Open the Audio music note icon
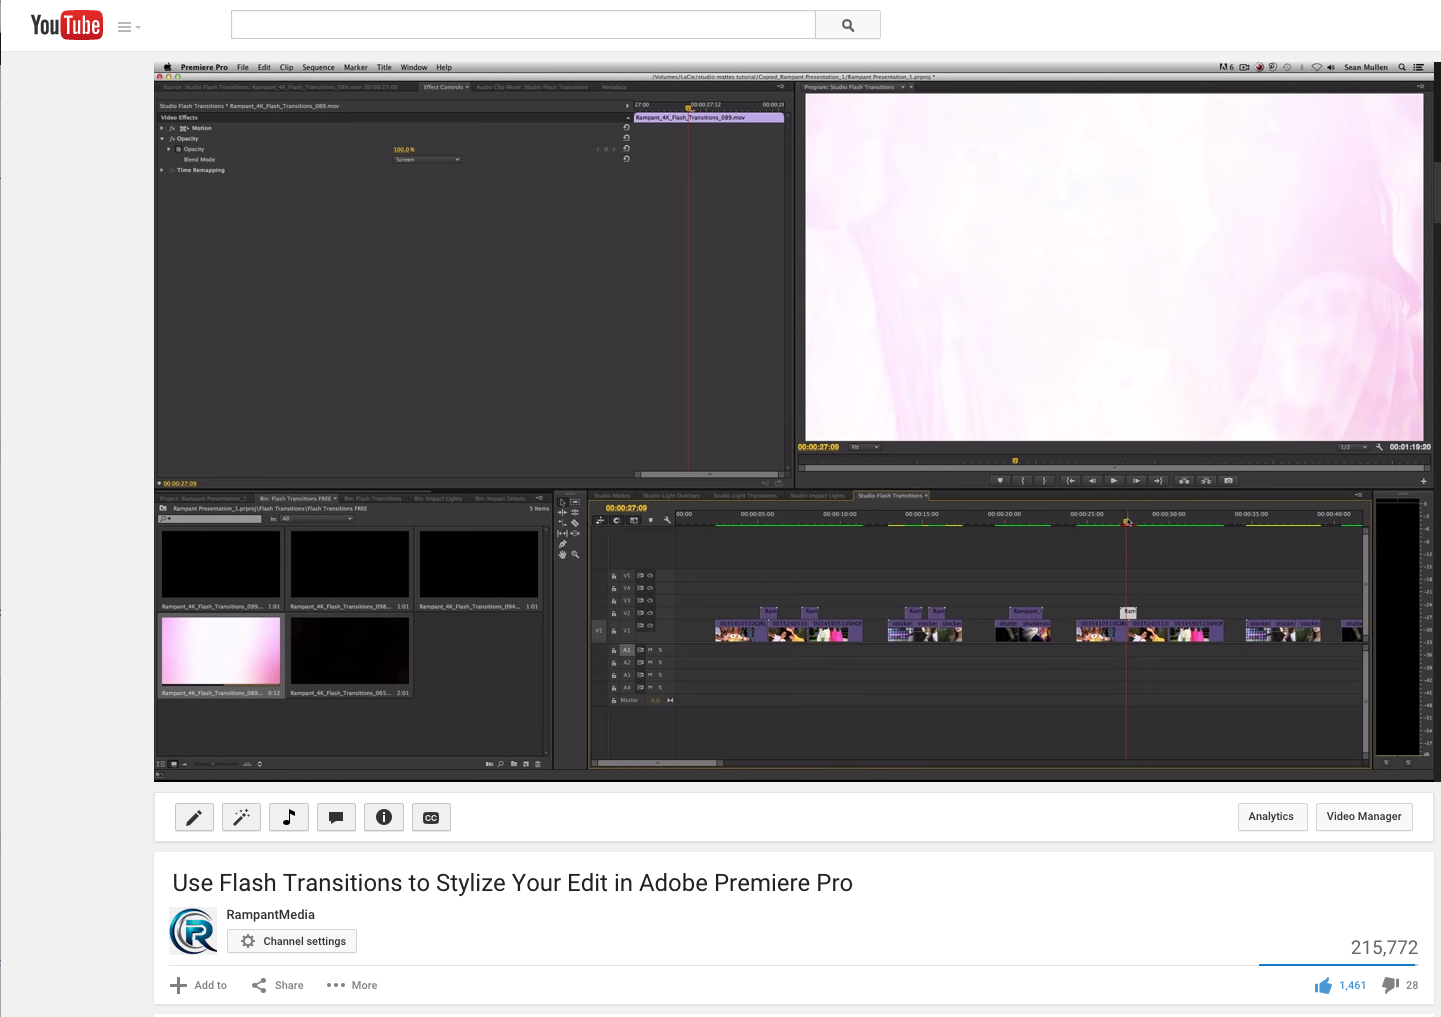 coord(289,818)
